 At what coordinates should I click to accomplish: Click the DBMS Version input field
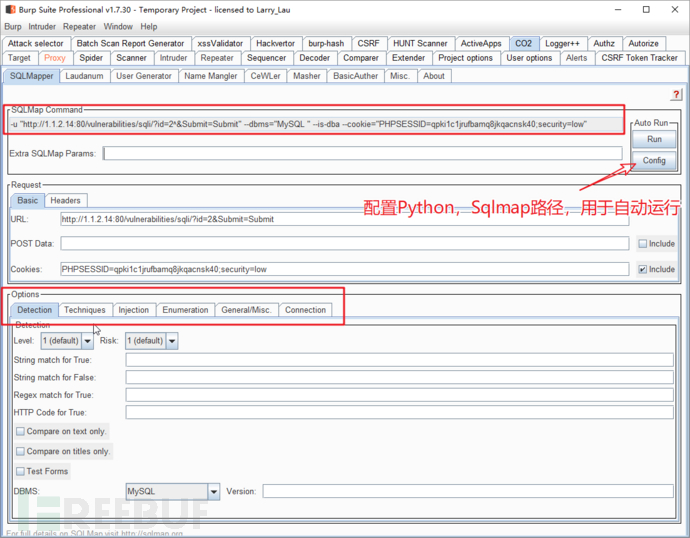coord(468,491)
